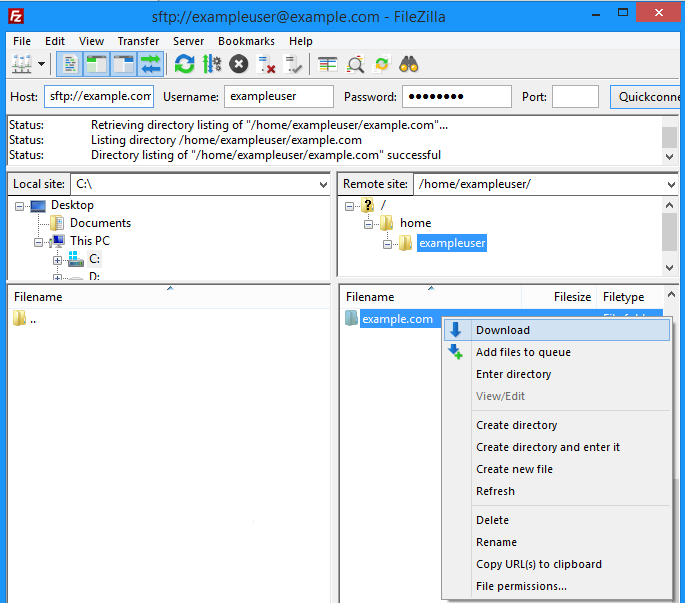This screenshot has width=685, height=603.
Task: Select home folder in remote tree
Action: click(415, 223)
